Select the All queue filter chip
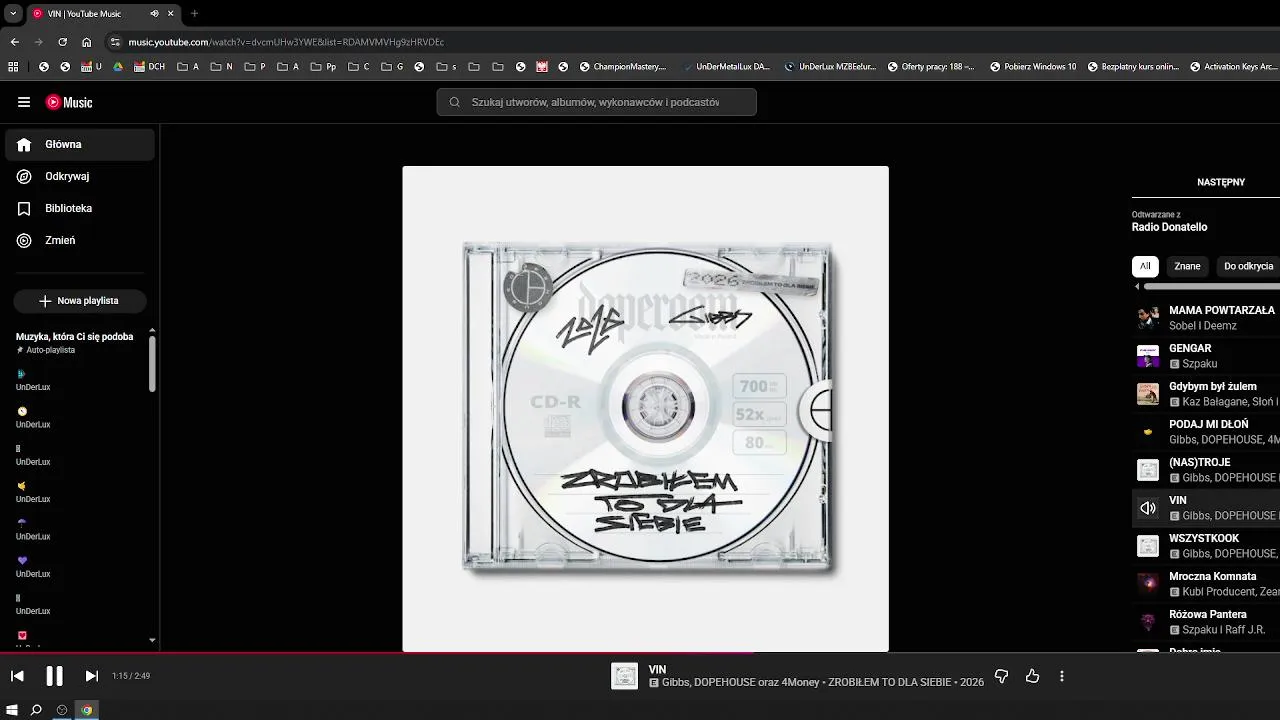Viewport: 1280px width, 720px height. tap(1145, 266)
